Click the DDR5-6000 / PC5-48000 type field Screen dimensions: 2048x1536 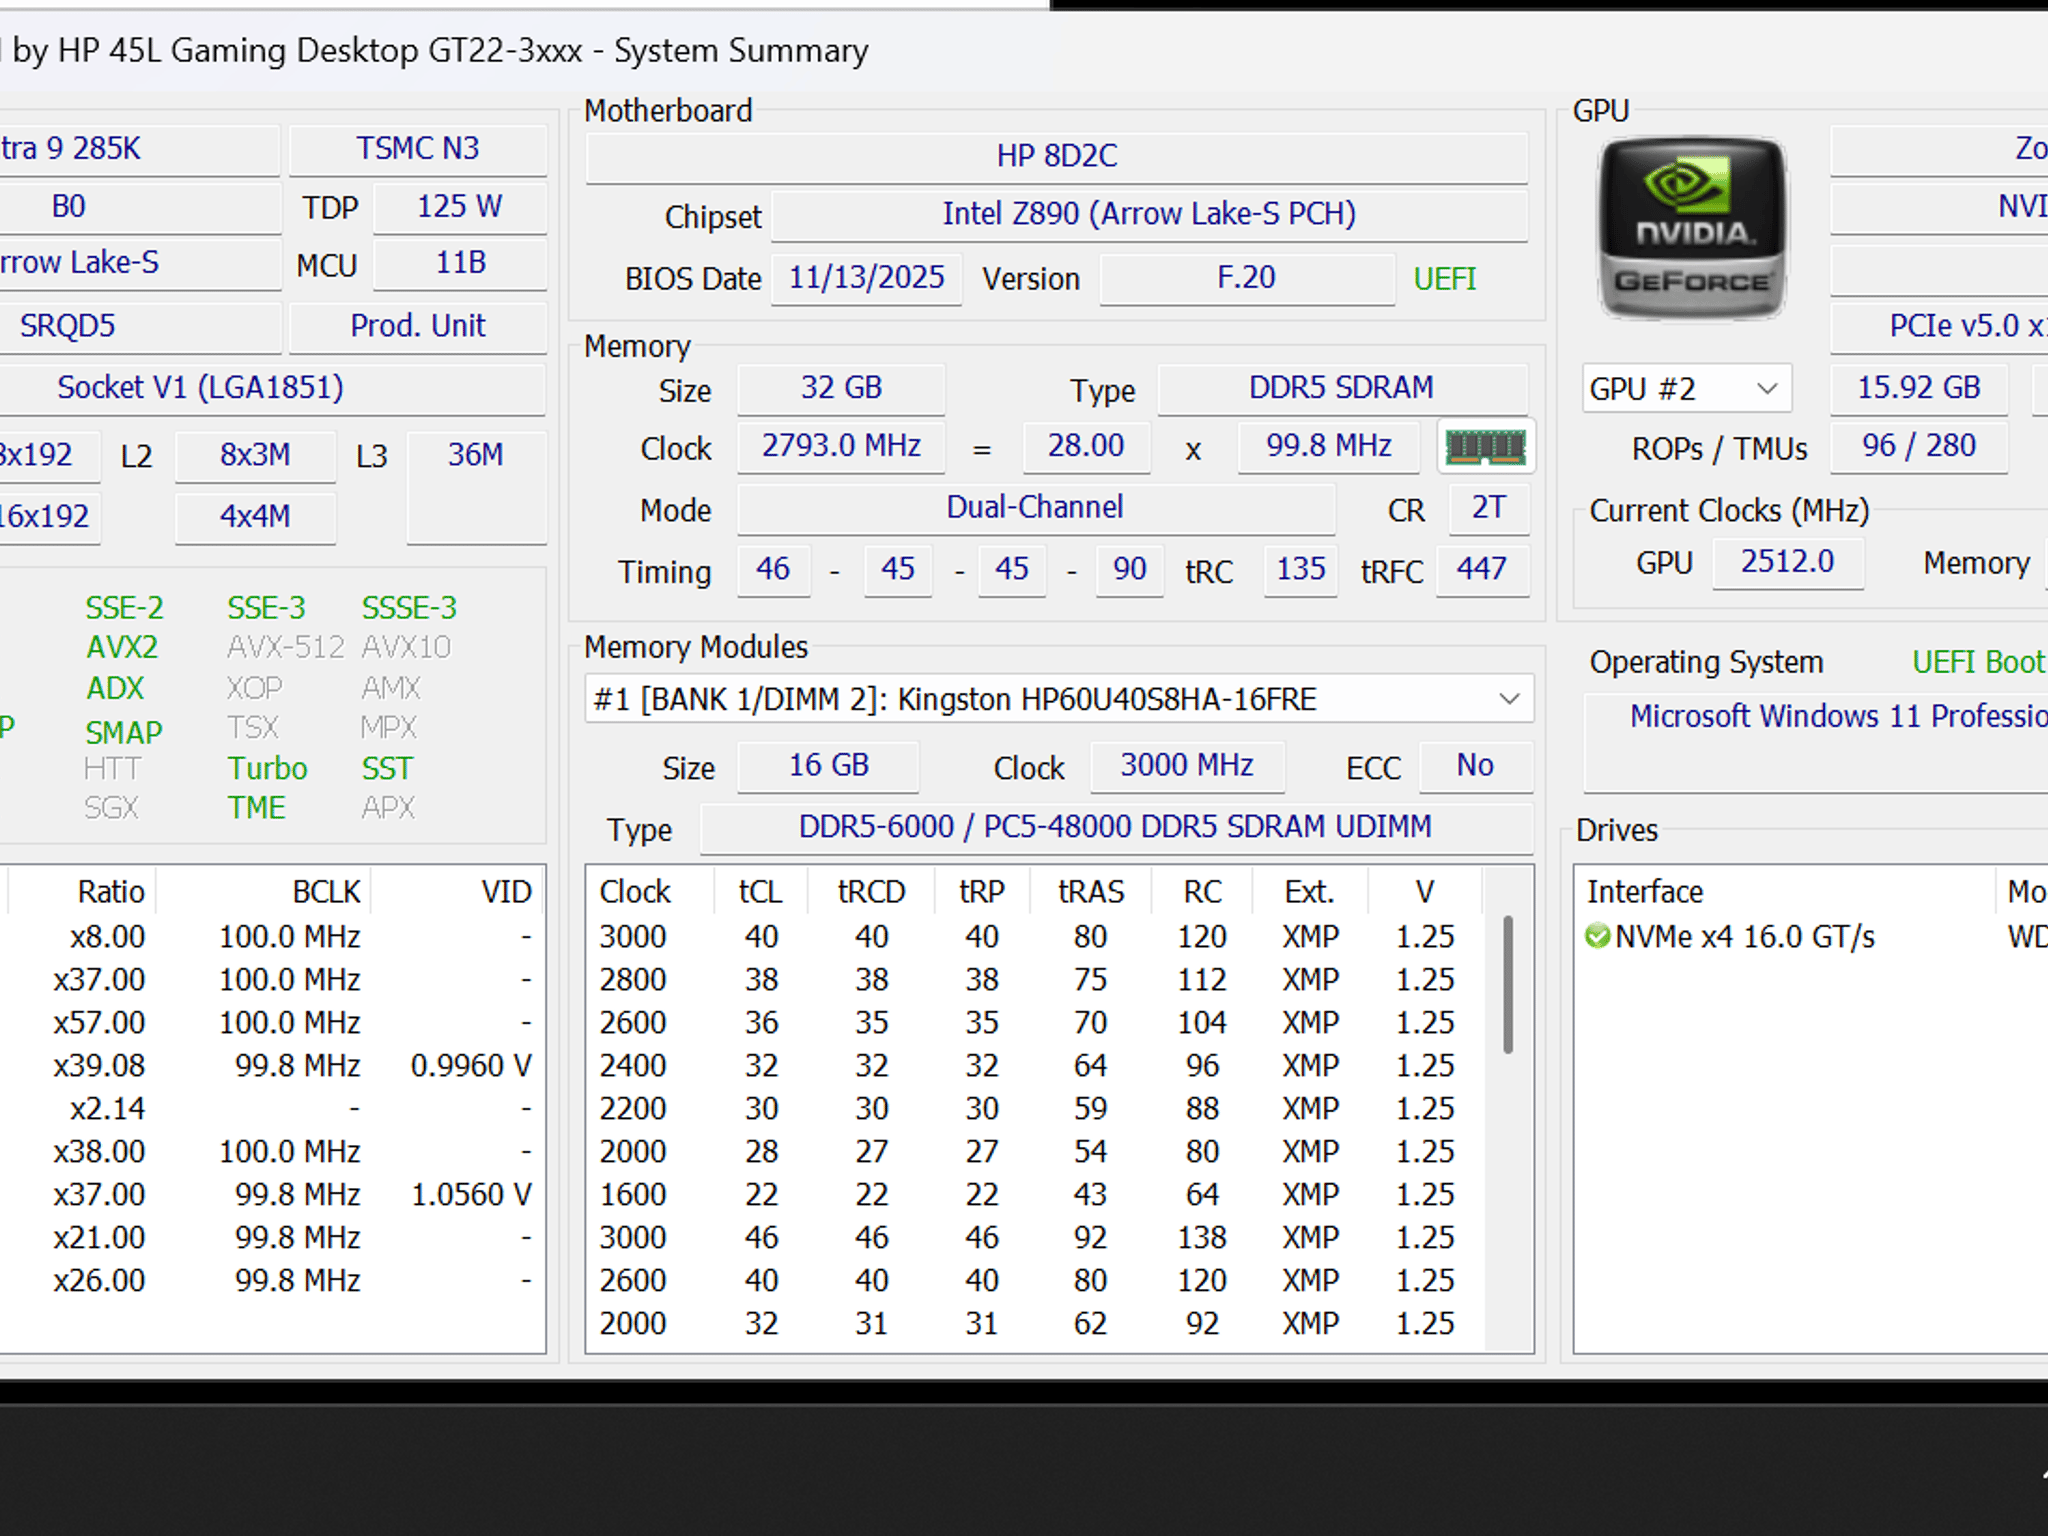tap(1116, 828)
